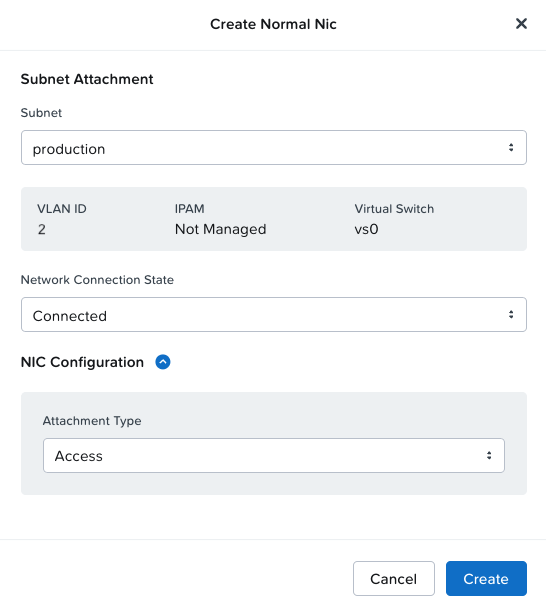Click the VLAN ID value '2'
This screenshot has height=614, width=546.
(x=42, y=229)
